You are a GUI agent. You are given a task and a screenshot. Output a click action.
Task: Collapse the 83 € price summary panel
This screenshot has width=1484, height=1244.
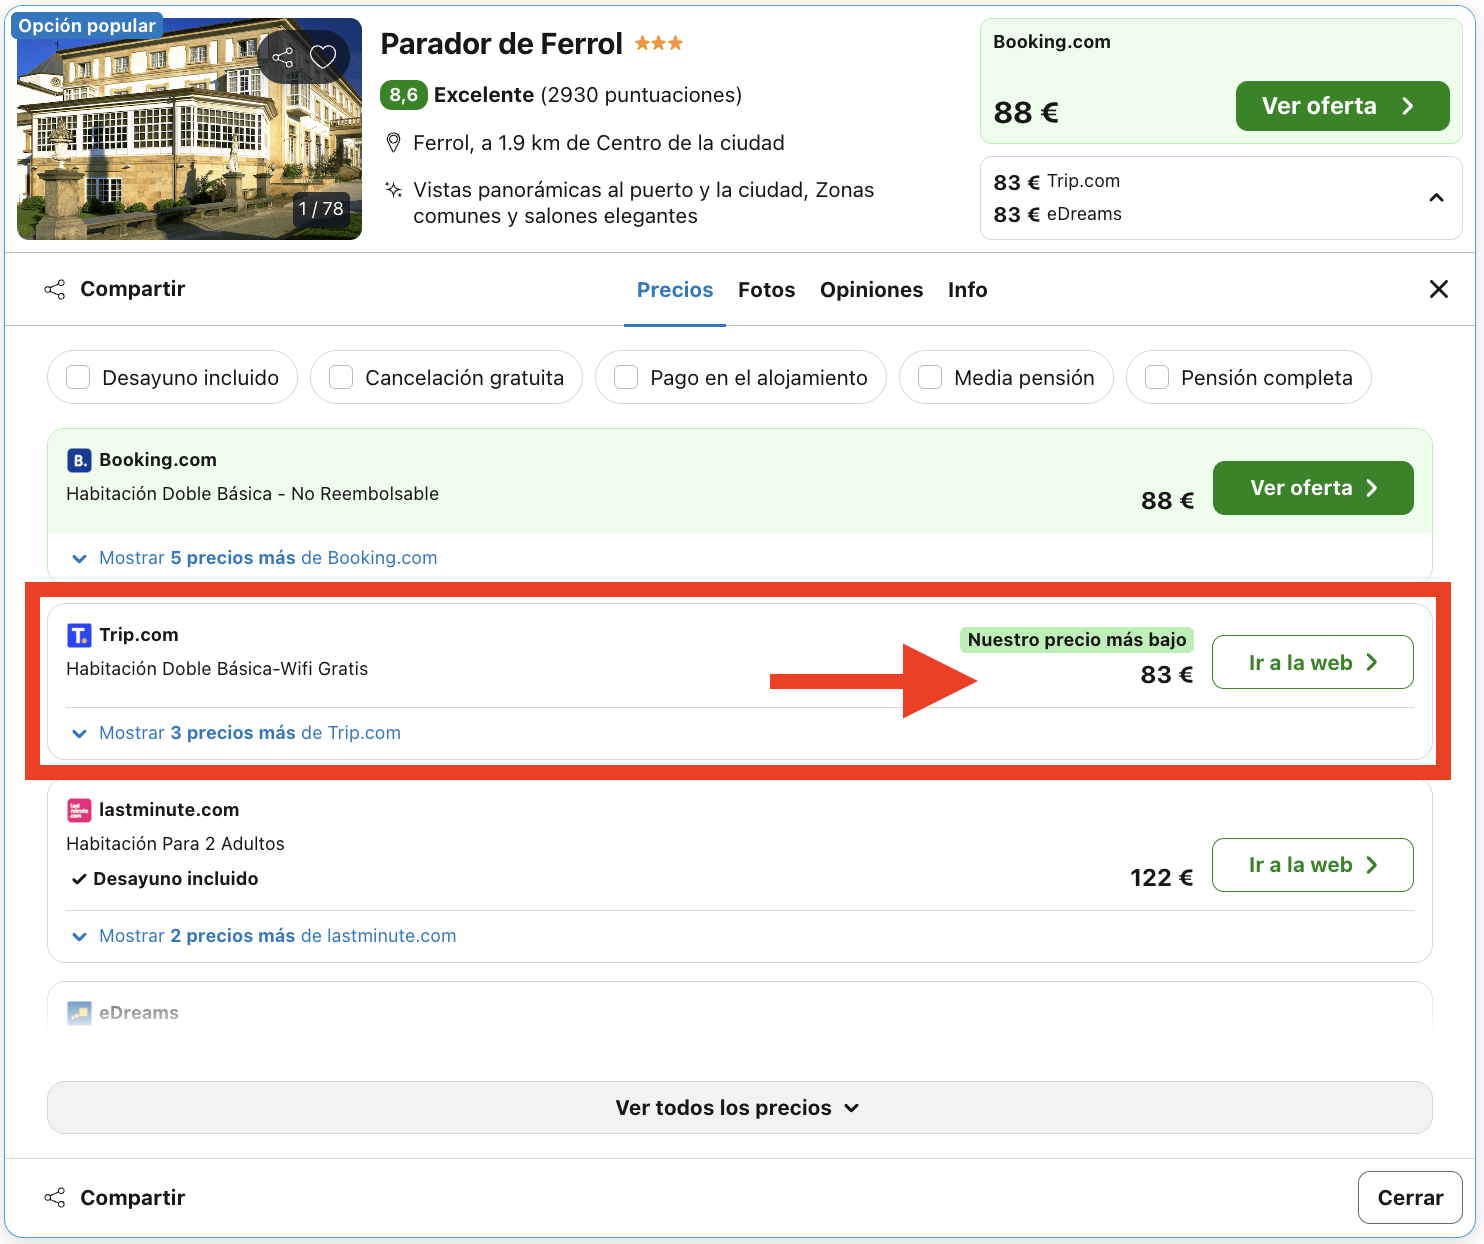[1437, 198]
